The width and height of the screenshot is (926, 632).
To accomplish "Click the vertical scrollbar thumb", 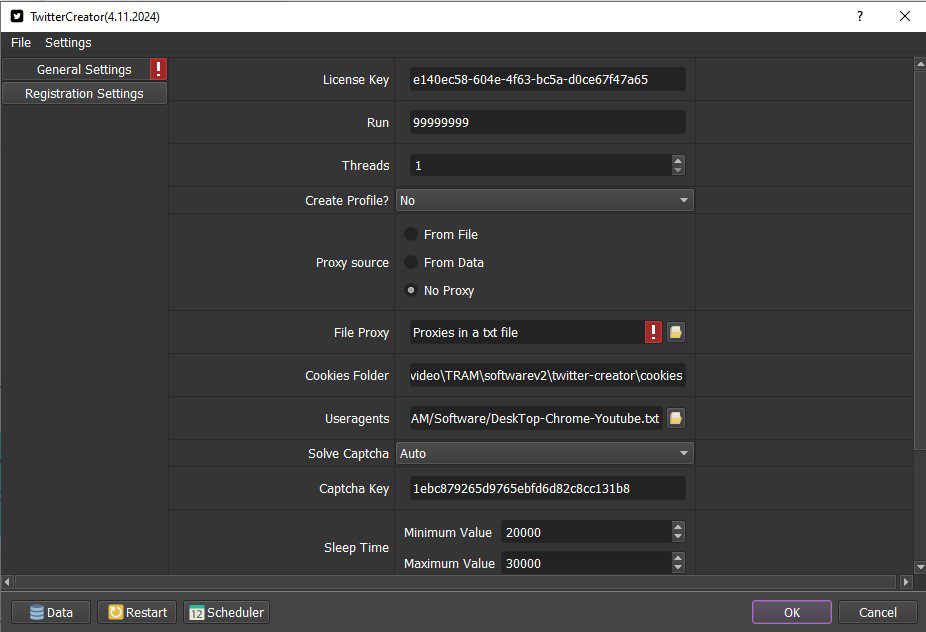I will click(920, 260).
